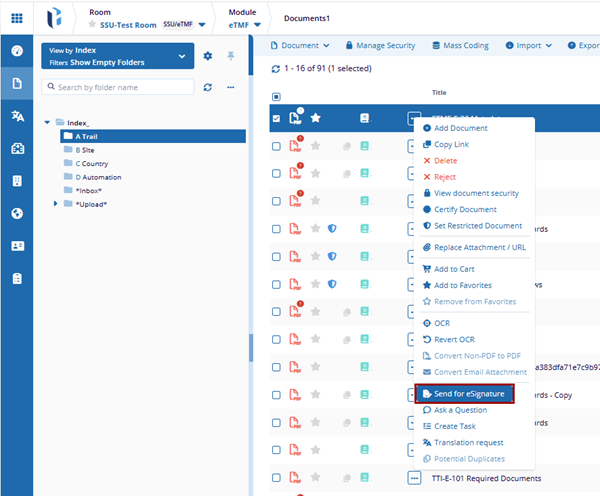600x496 pixels.
Task: Expand the *Upload* folder tree node
Action: click(56, 204)
